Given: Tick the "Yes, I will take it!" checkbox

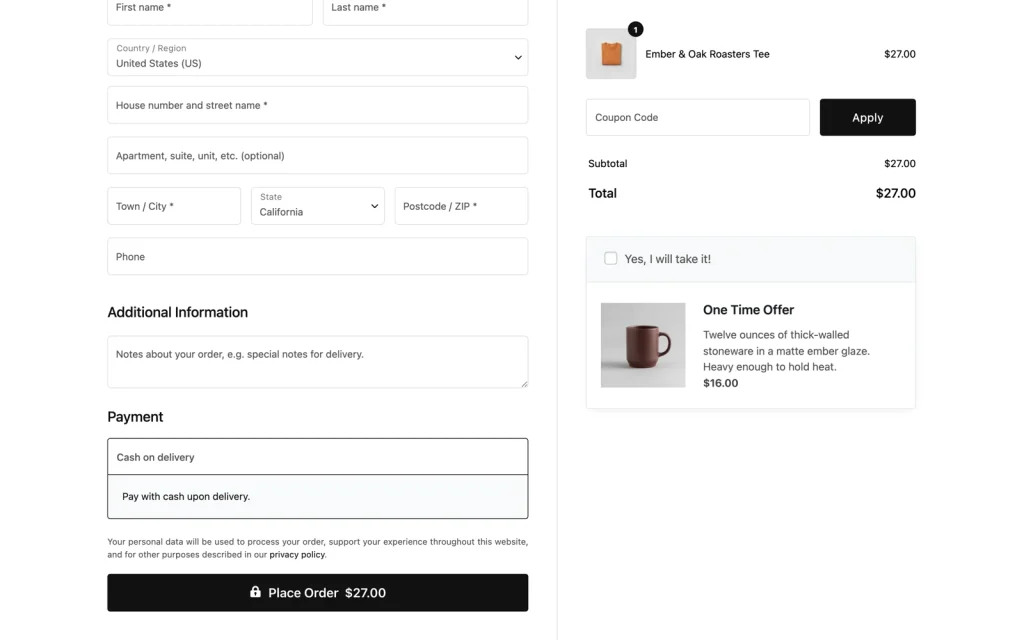Looking at the screenshot, I should coord(611,259).
